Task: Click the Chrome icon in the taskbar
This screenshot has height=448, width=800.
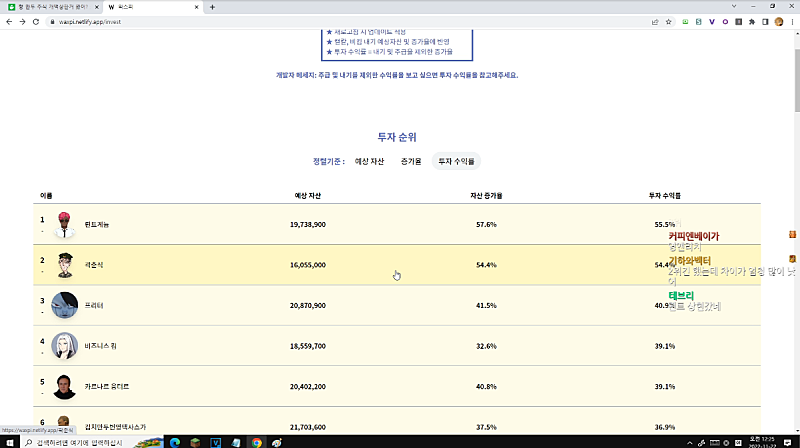Action: pos(257,441)
